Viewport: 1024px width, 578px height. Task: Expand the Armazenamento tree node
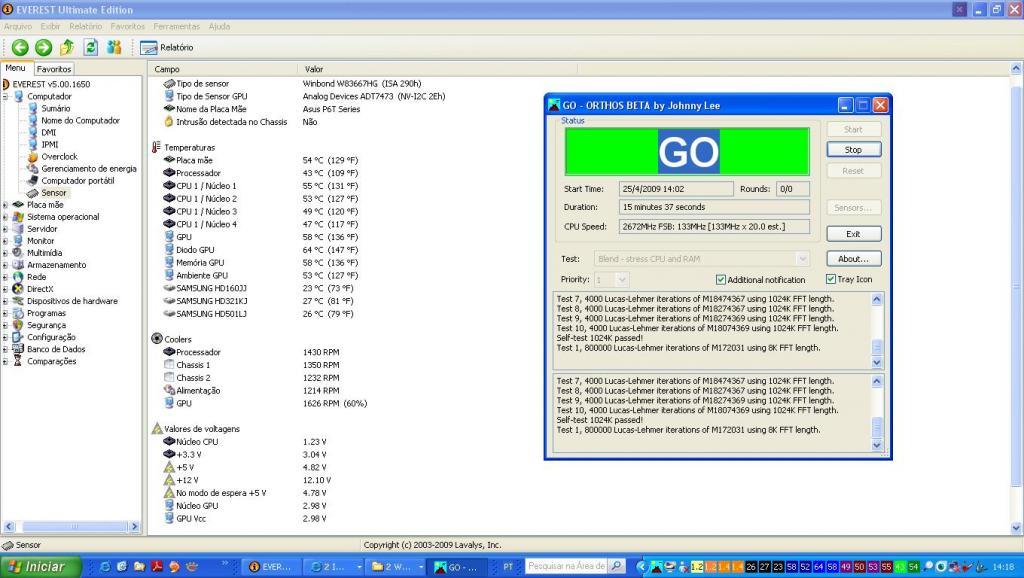(5, 265)
